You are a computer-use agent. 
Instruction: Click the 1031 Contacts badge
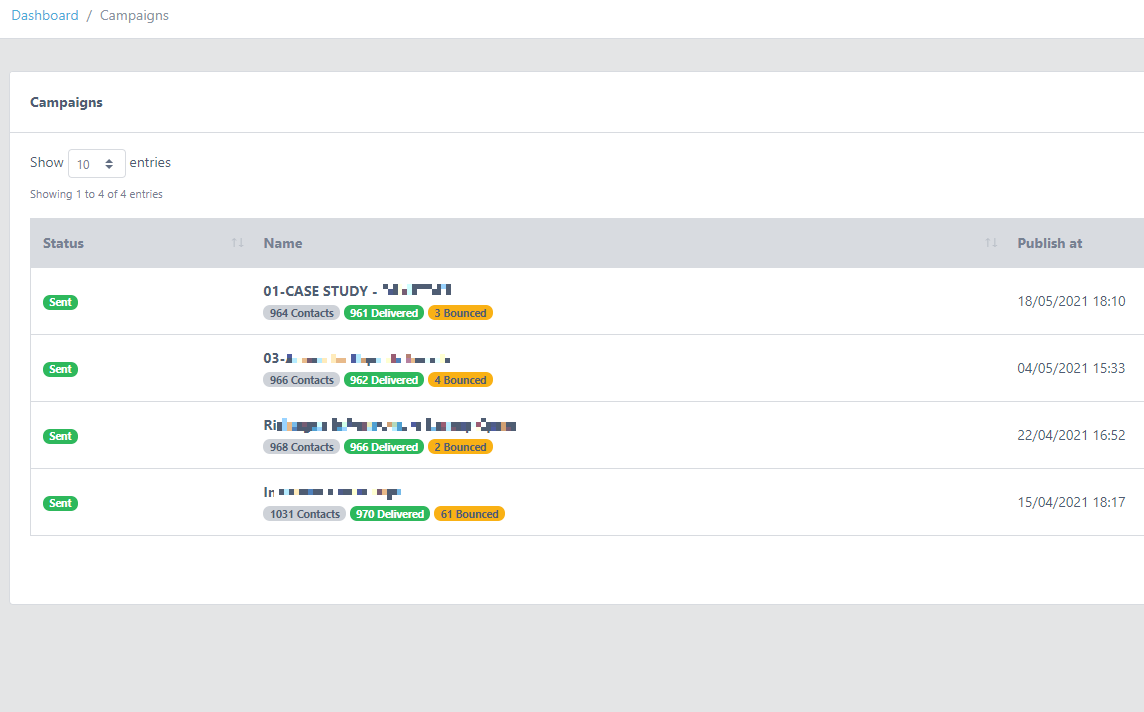304,513
